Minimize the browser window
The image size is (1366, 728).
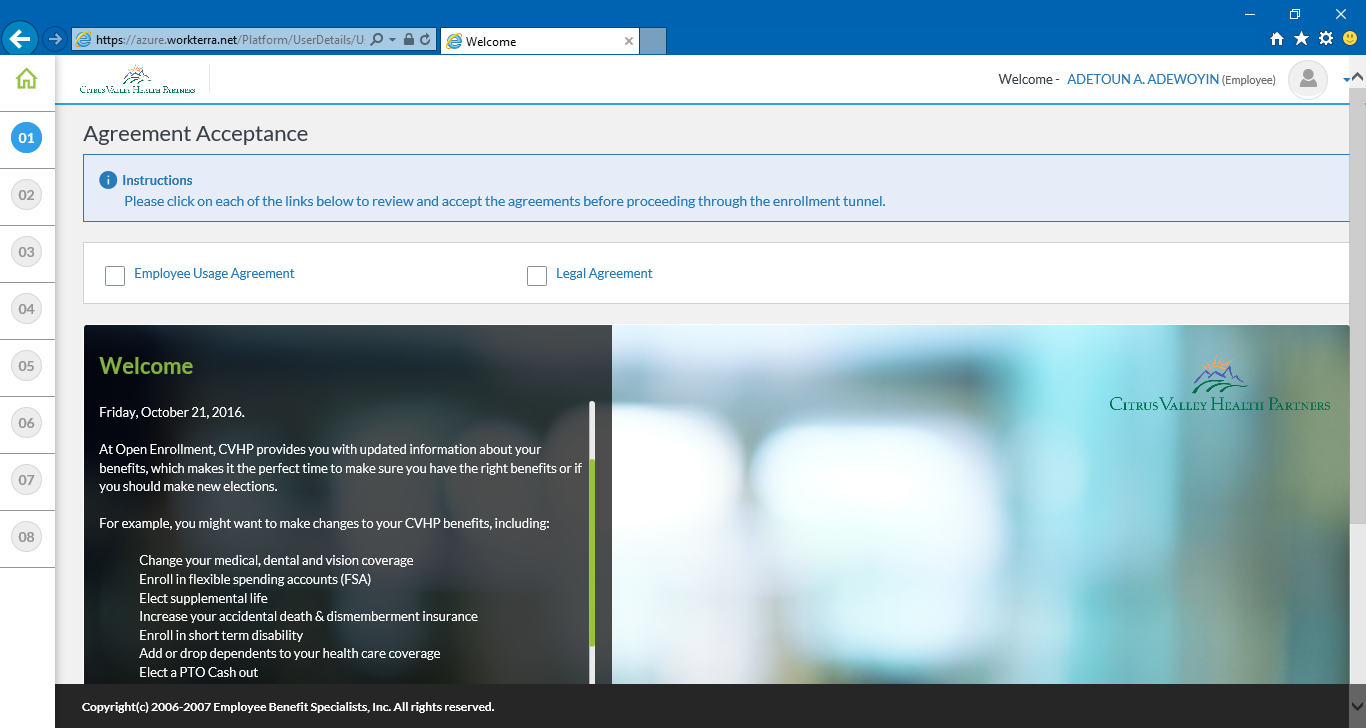pos(1251,14)
